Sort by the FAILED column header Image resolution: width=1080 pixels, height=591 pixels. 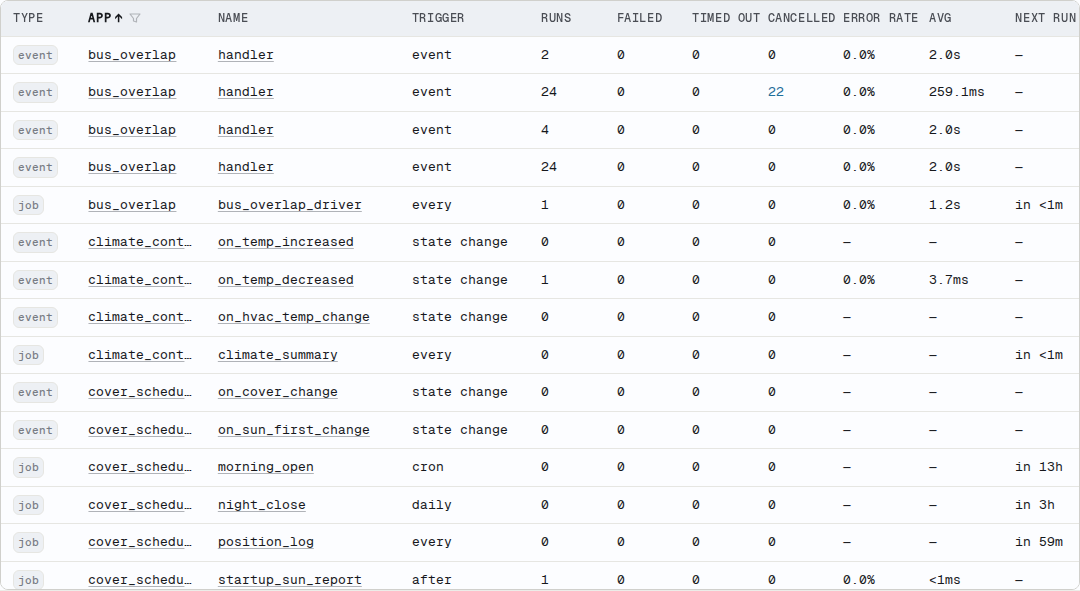pos(639,18)
